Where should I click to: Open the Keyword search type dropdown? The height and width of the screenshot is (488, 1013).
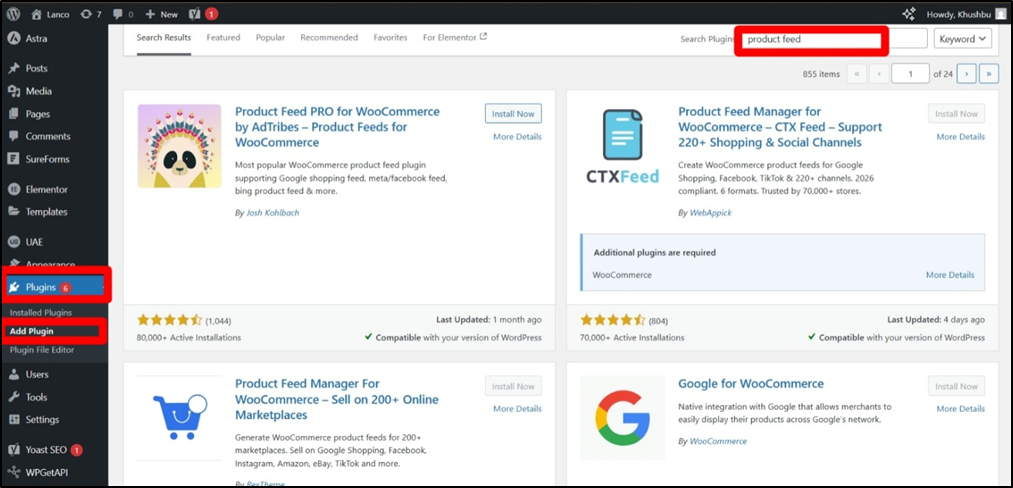click(962, 39)
